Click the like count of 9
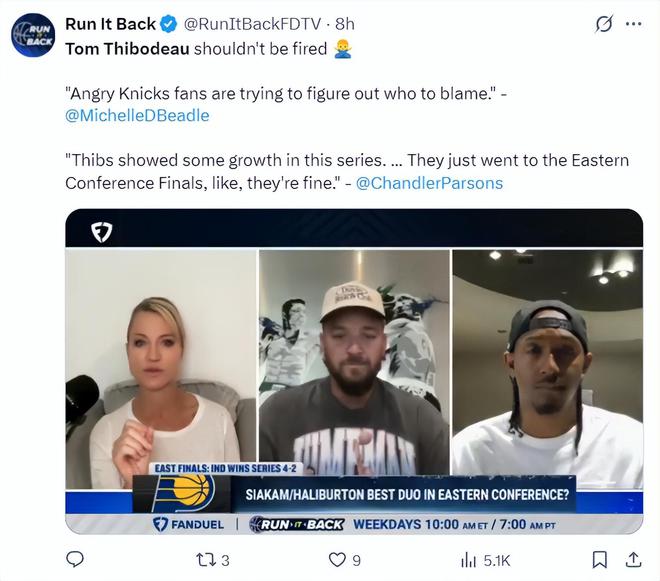The height and width of the screenshot is (581, 660). [x=356, y=561]
